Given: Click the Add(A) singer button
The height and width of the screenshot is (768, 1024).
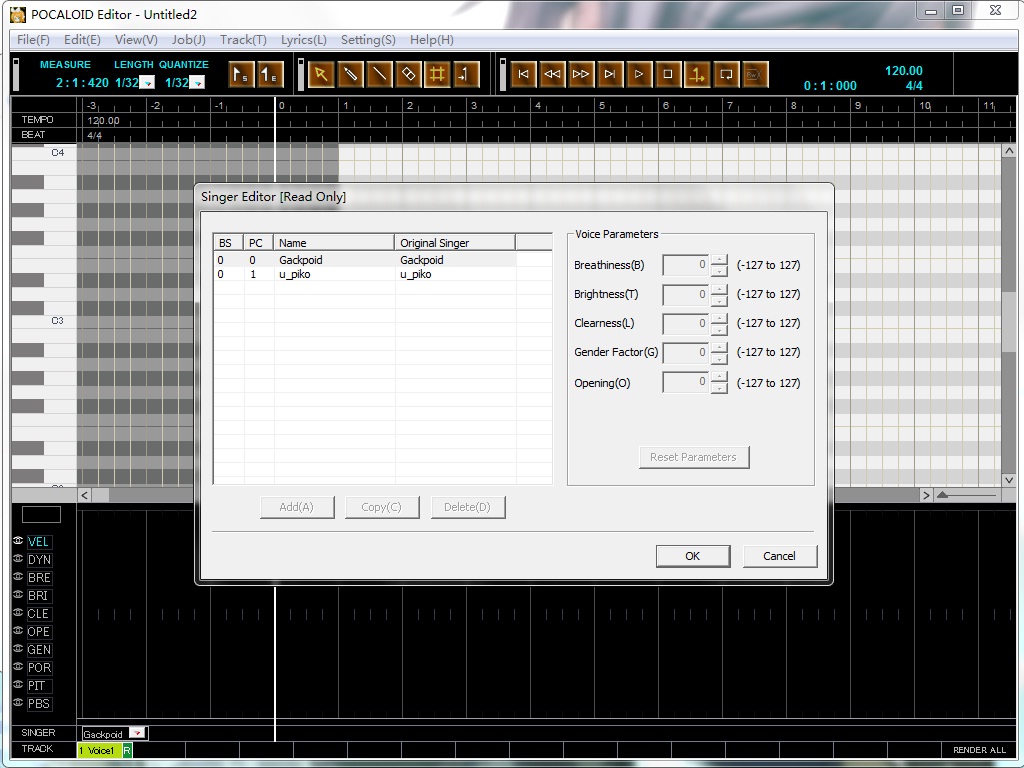Looking at the screenshot, I should tap(296, 507).
